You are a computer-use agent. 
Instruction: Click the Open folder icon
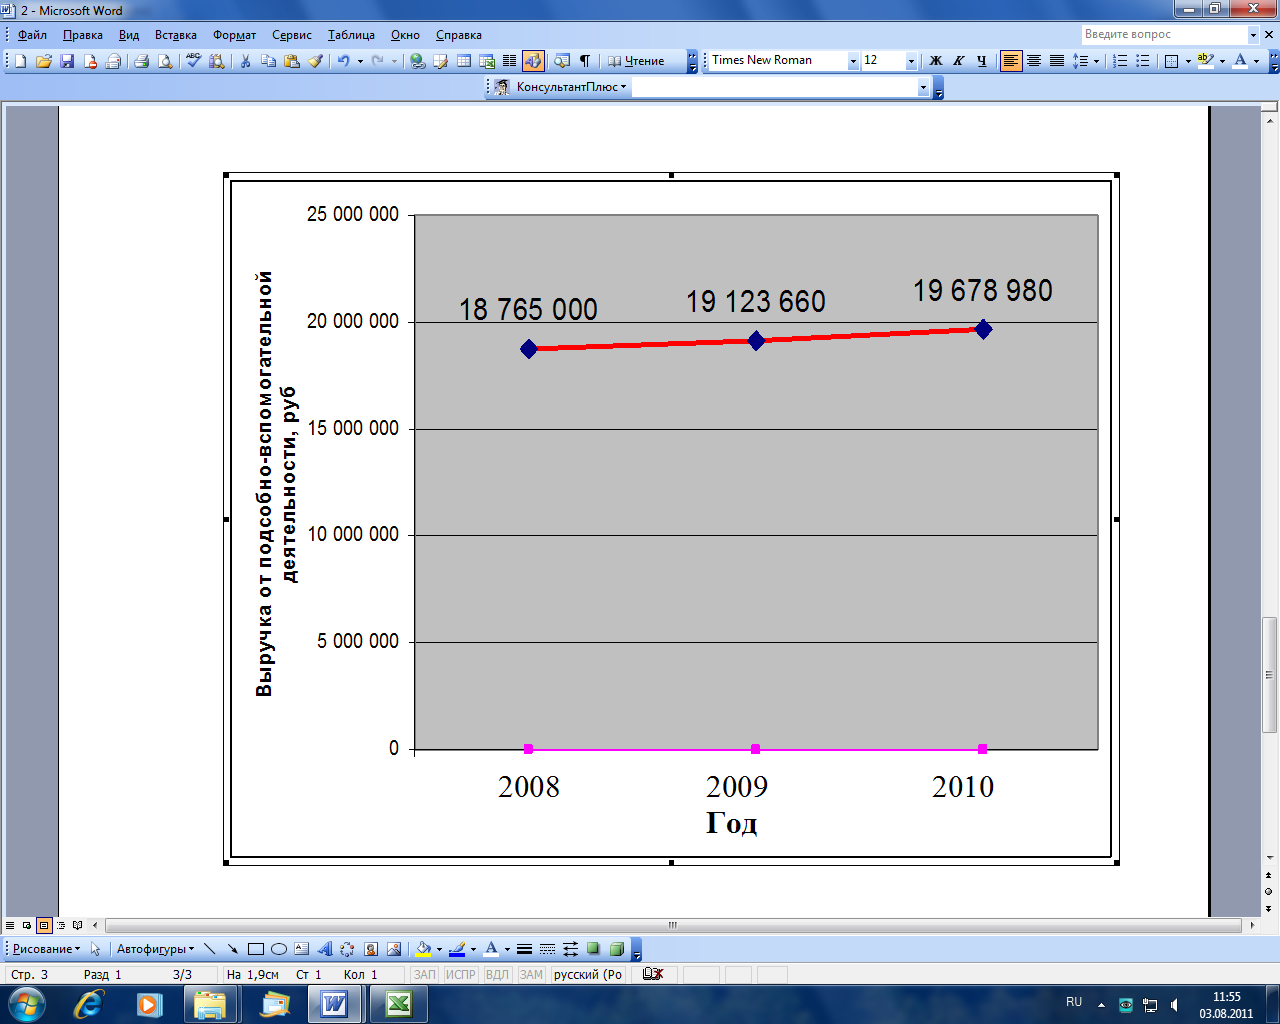point(44,61)
